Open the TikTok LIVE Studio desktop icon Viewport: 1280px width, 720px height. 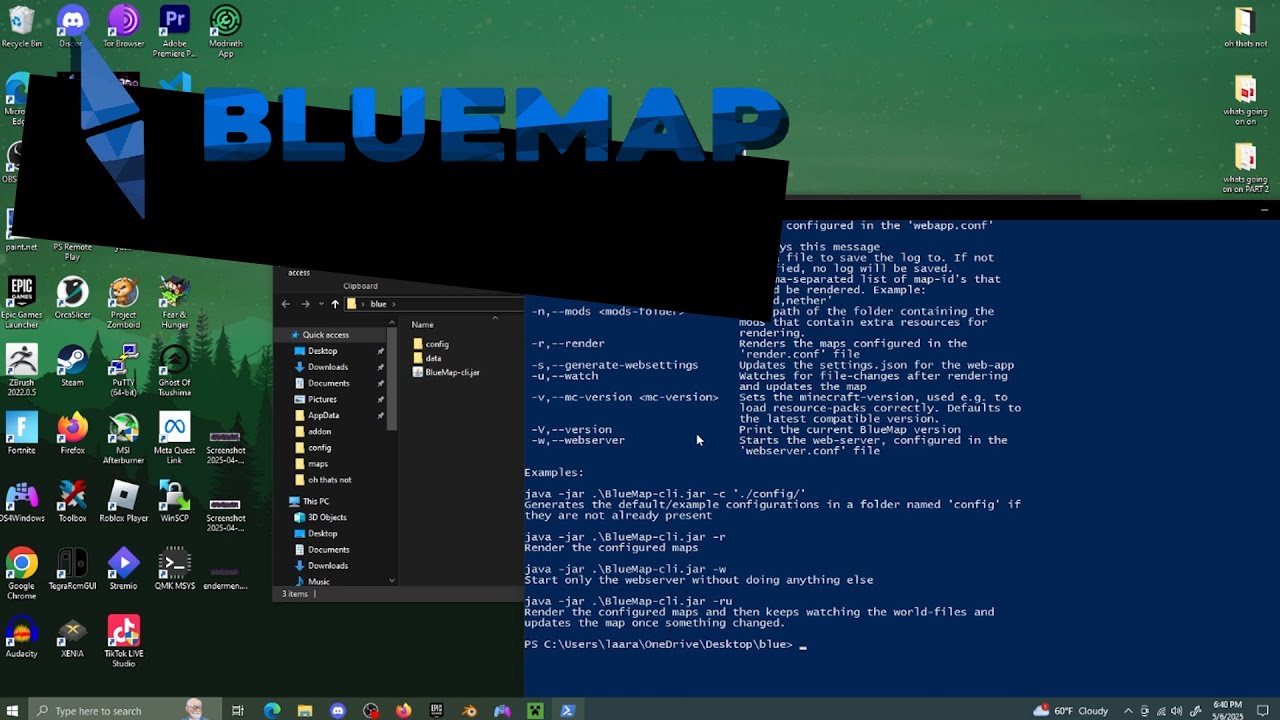coord(124,642)
